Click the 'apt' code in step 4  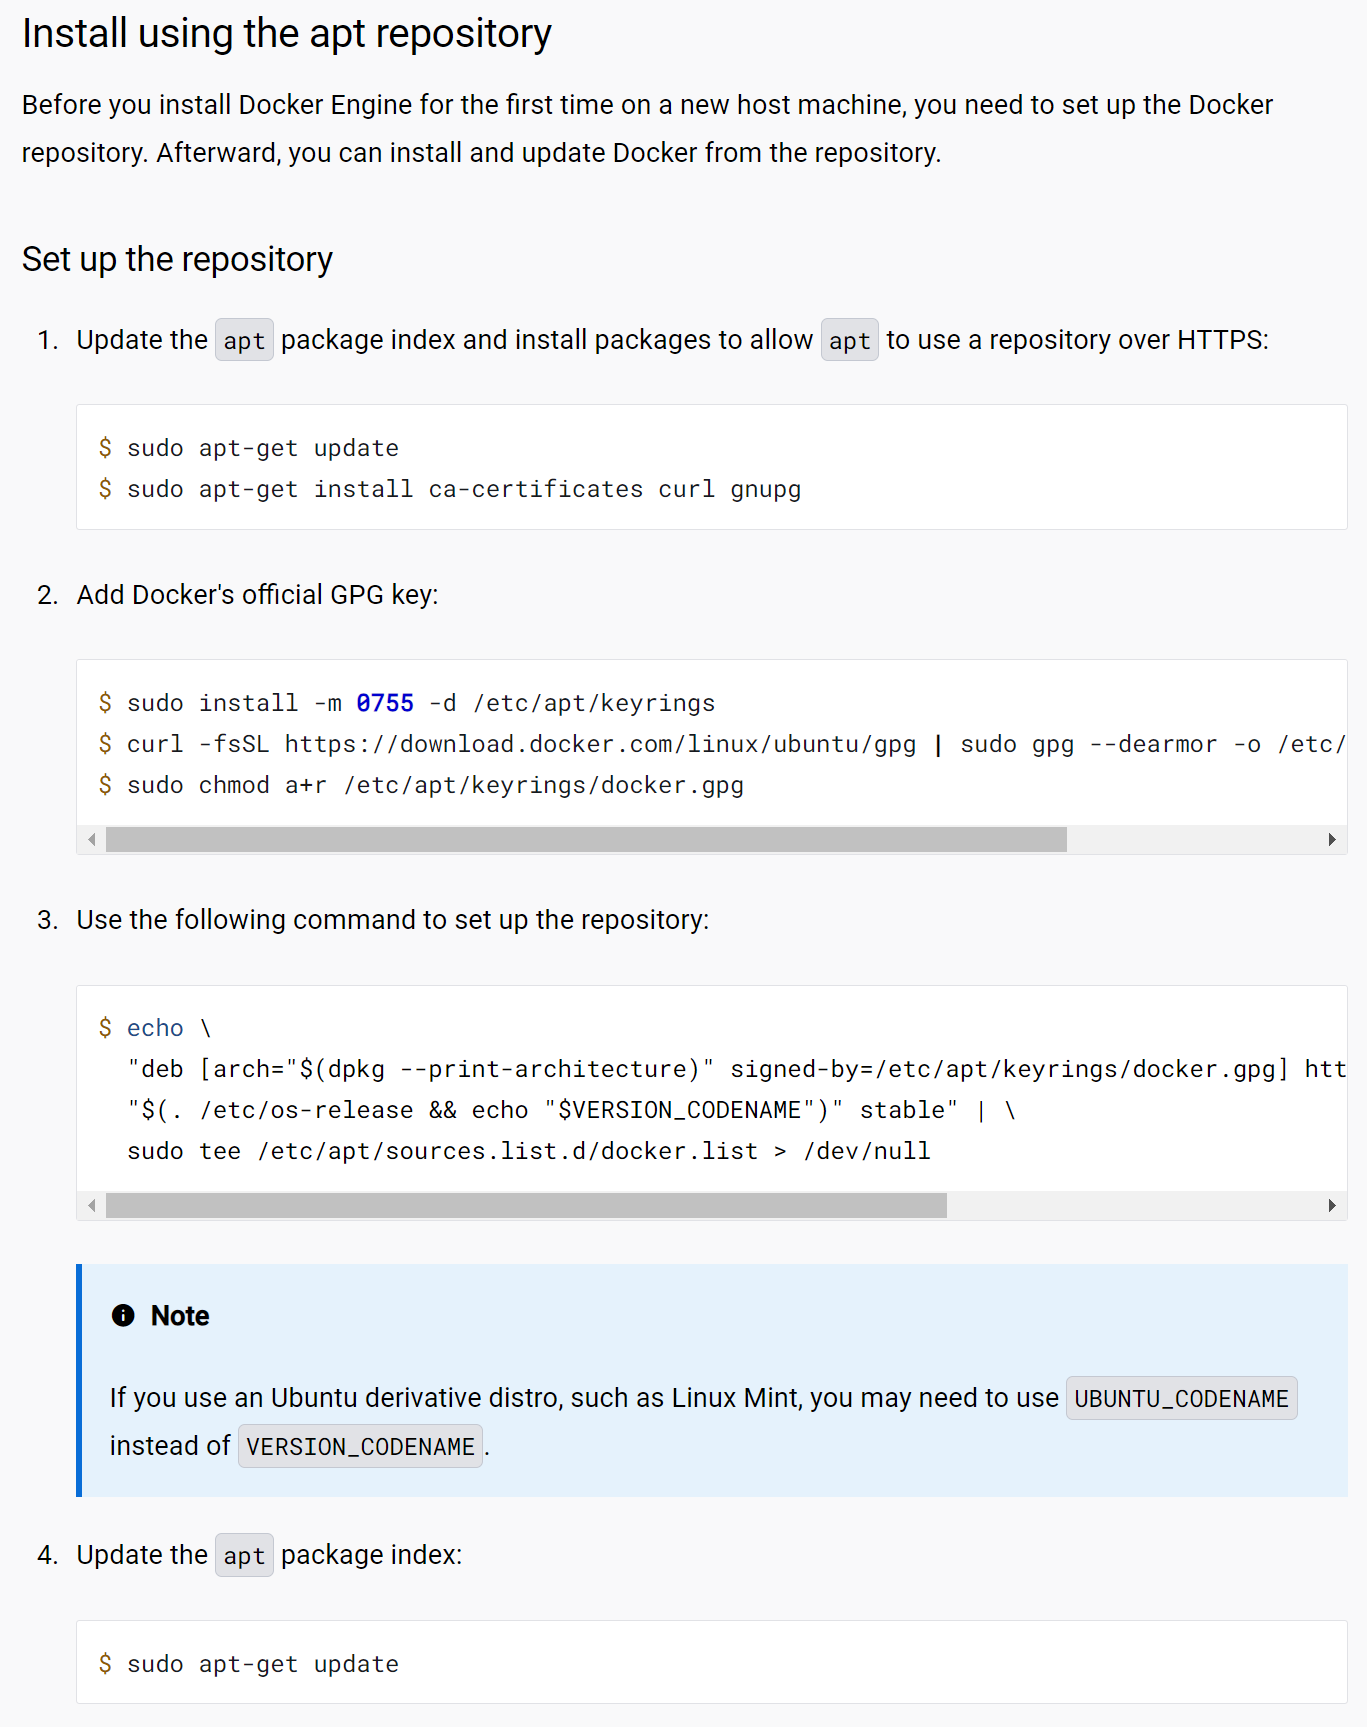coord(244,1556)
